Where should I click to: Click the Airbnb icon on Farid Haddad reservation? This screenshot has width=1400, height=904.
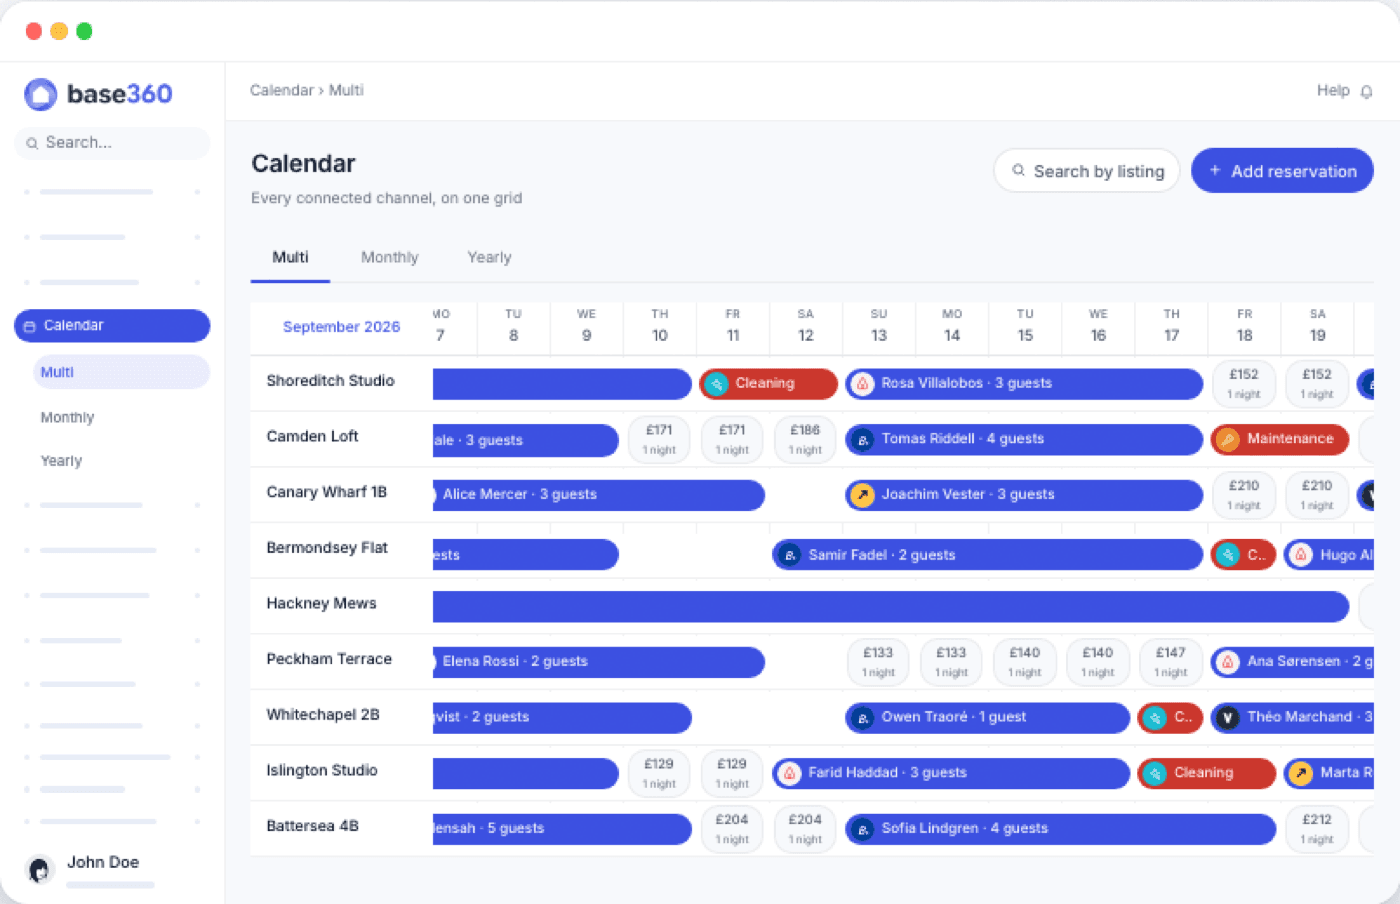click(789, 773)
